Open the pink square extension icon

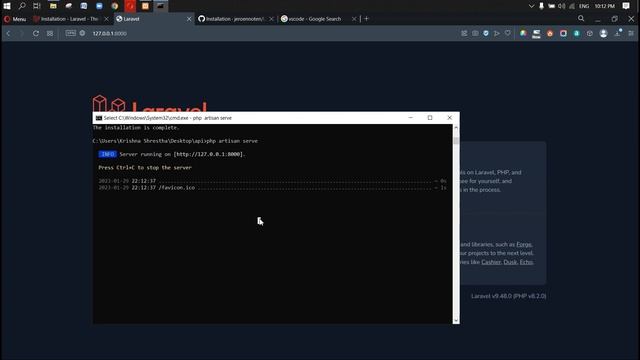click(563, 33)
